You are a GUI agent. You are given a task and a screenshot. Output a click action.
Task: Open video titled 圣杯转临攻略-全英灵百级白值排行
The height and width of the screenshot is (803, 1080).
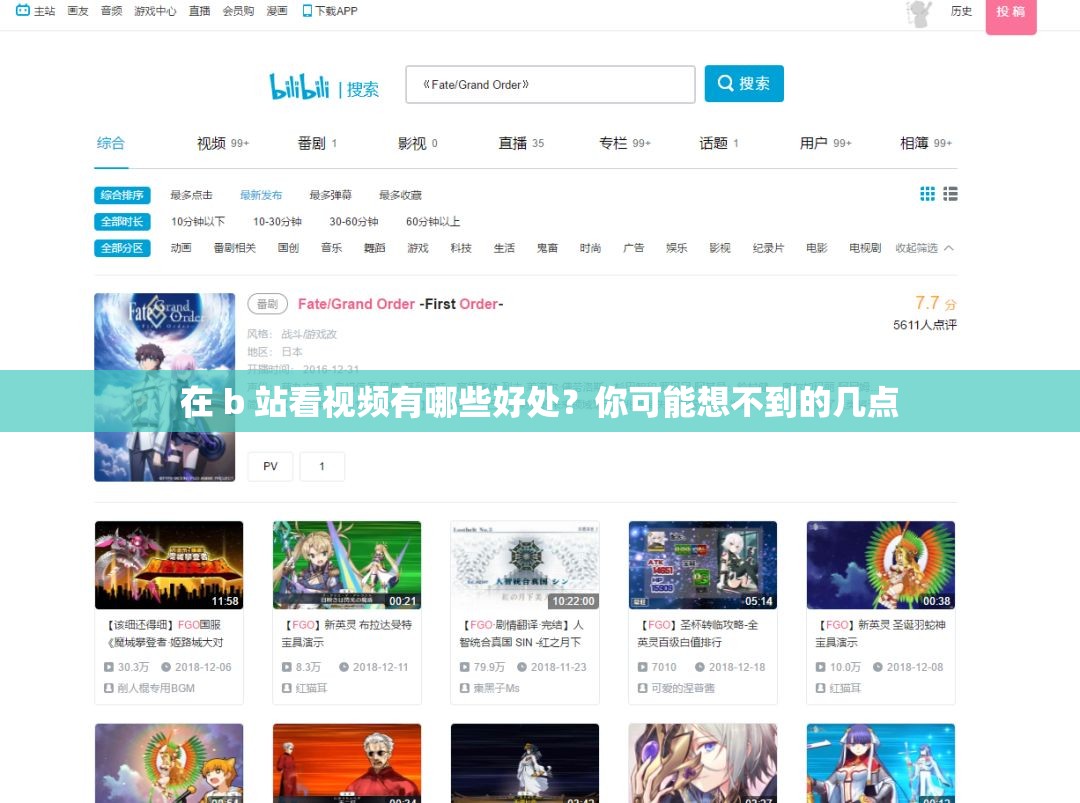(700, 634)
